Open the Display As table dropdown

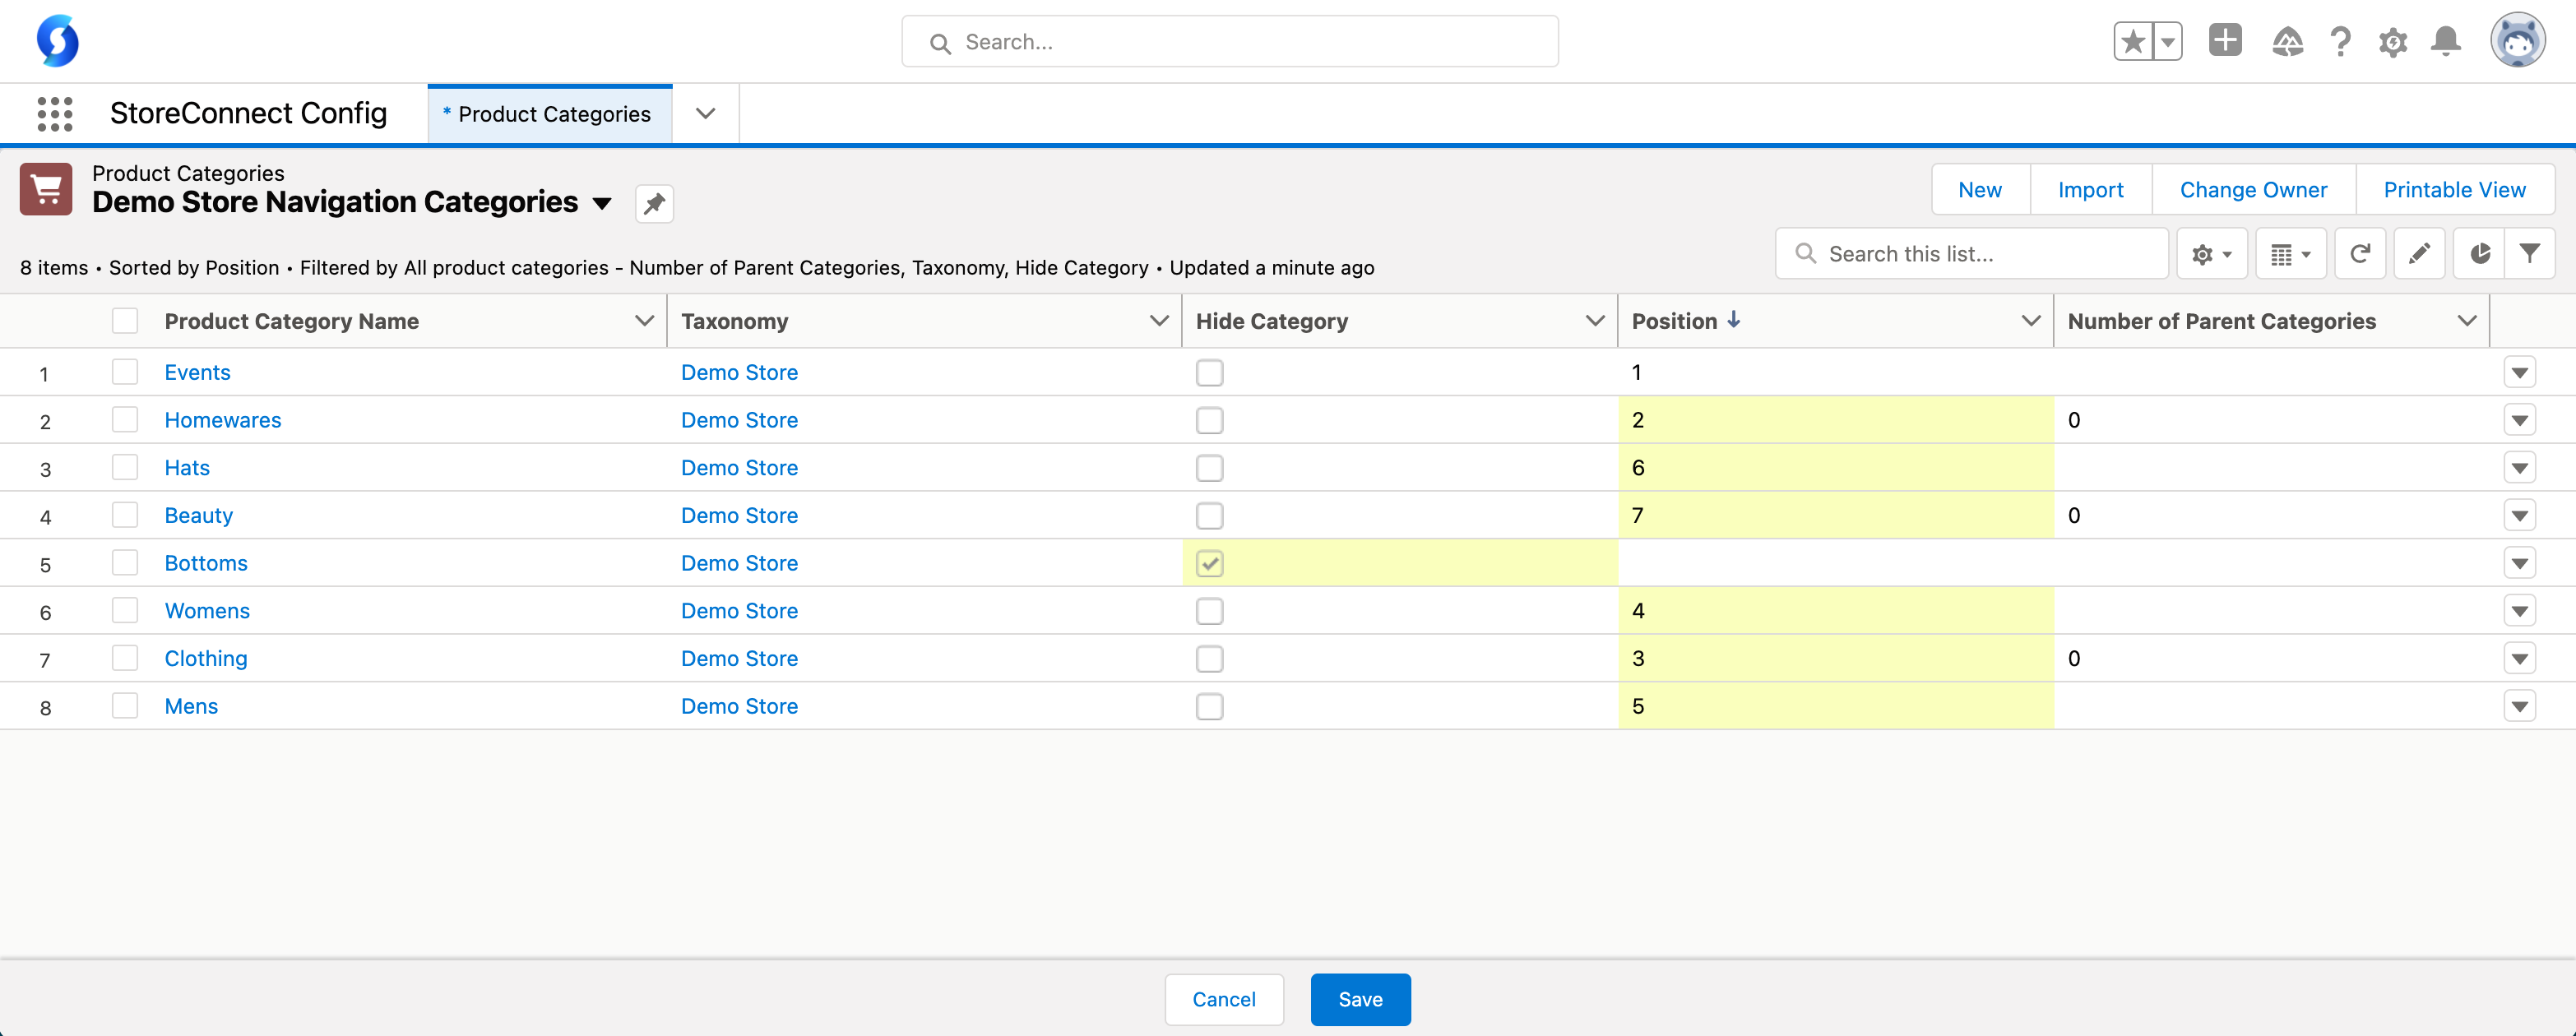2290,254
